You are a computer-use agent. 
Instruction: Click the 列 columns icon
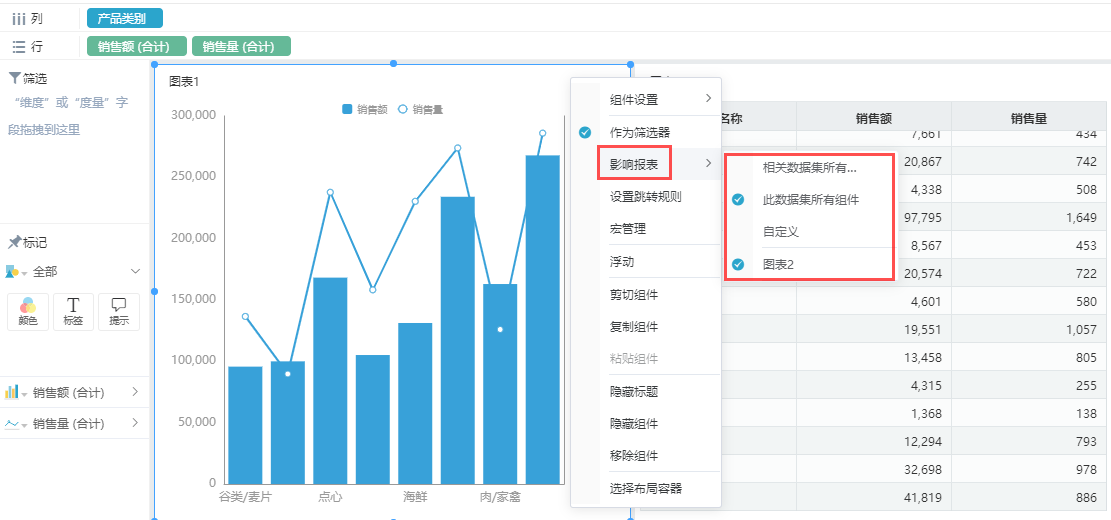19,18
